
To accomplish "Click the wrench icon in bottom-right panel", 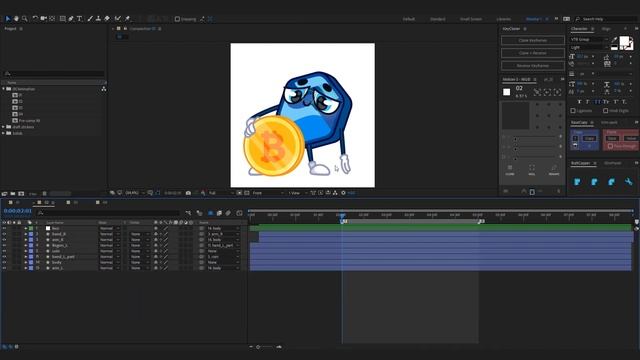I will pyautogui.click(x=629, y=182).
